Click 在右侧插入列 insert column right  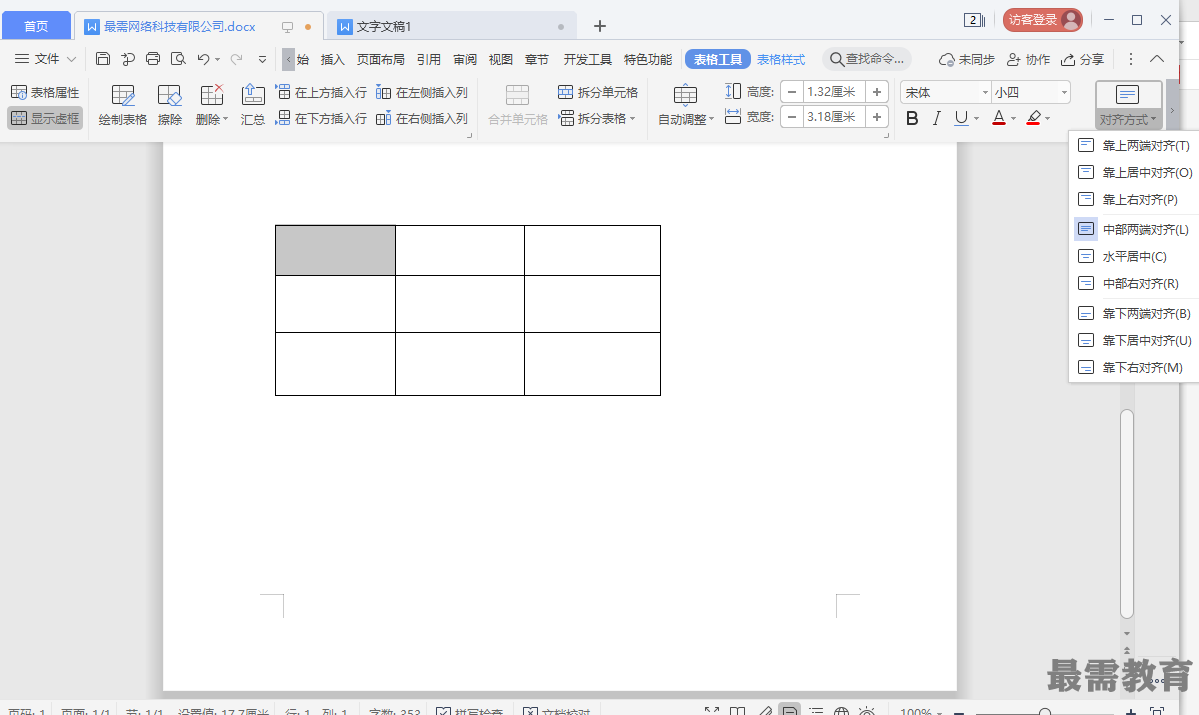click(x=421, y=119)
